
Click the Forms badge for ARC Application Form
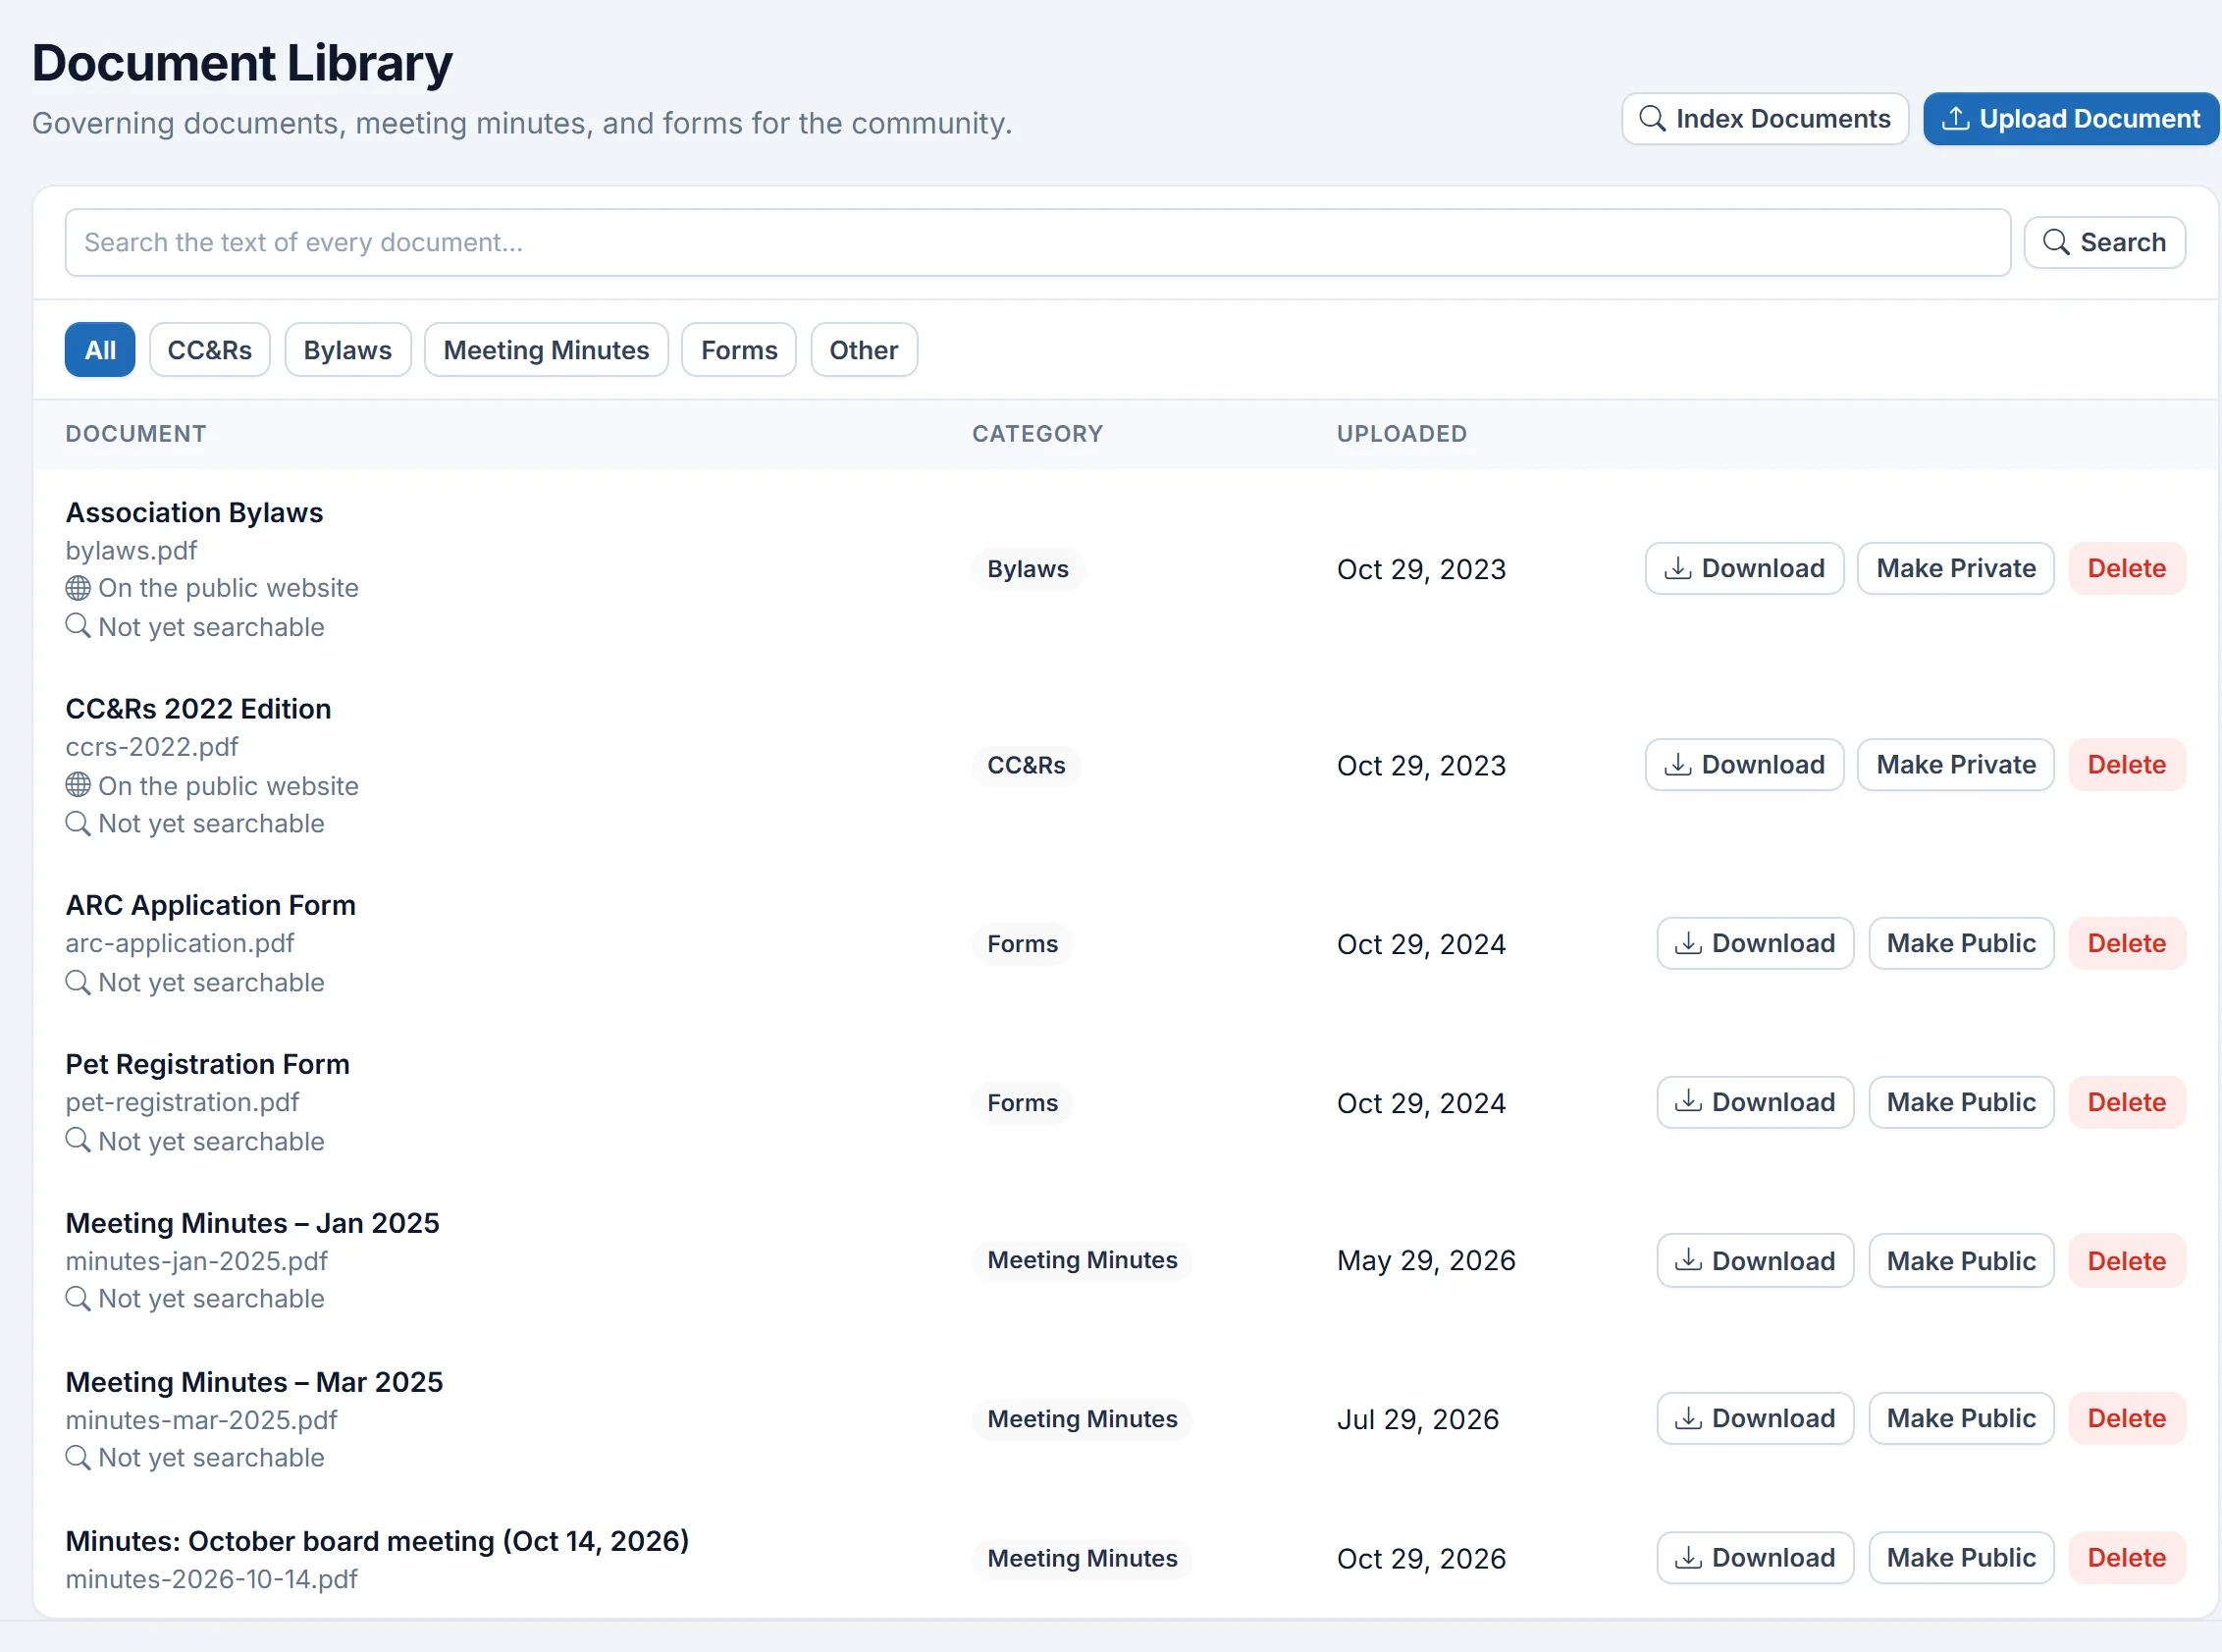[1022, 944]
